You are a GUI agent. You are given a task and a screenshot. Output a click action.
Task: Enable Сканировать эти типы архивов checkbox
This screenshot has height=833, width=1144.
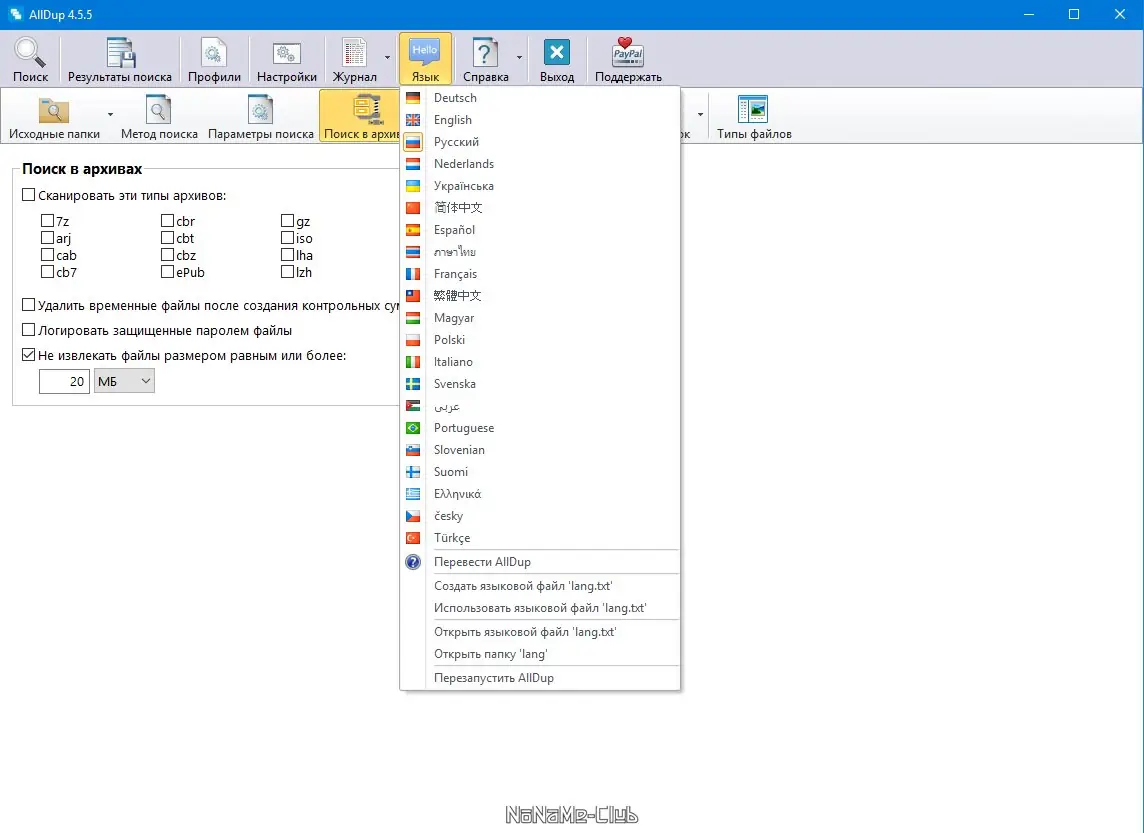click(x=28, y=195)
